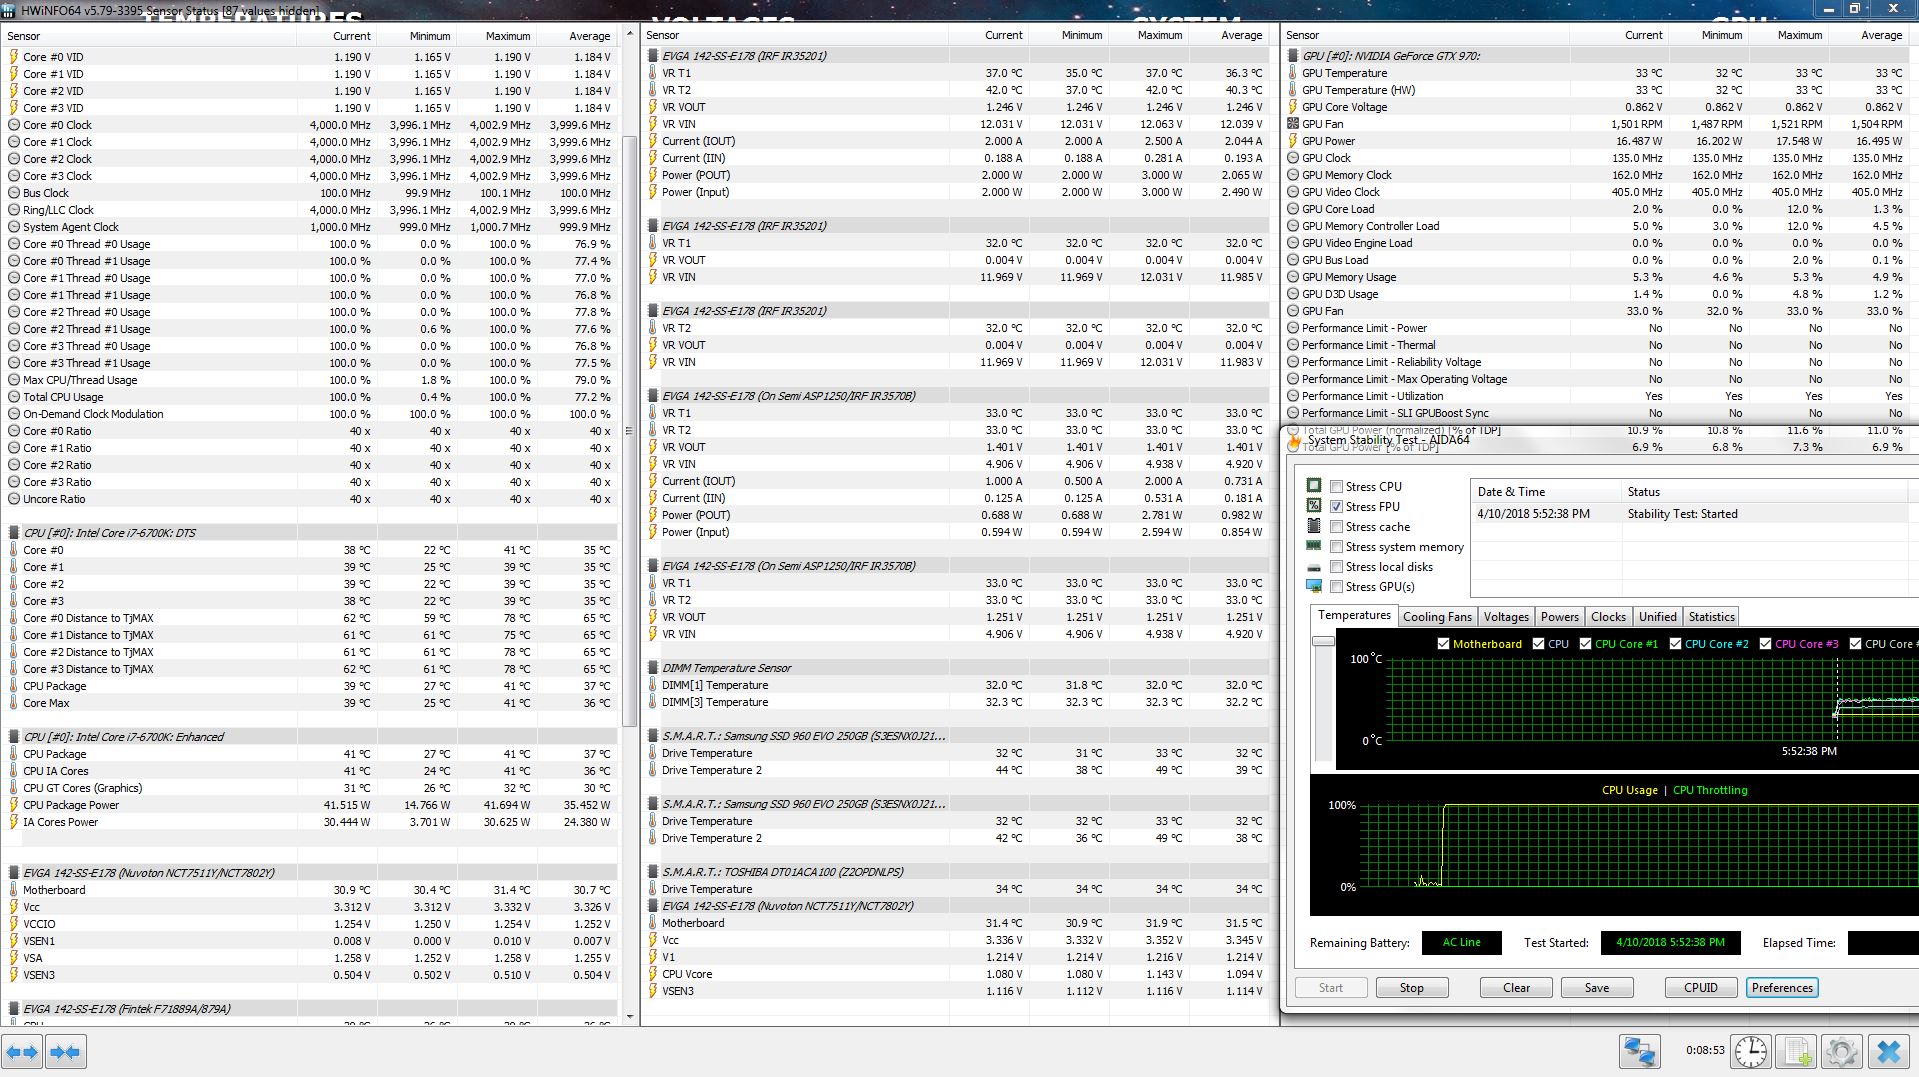Click the Maximum column header in left panel
1919x1077 pixels.
[495, 36]
